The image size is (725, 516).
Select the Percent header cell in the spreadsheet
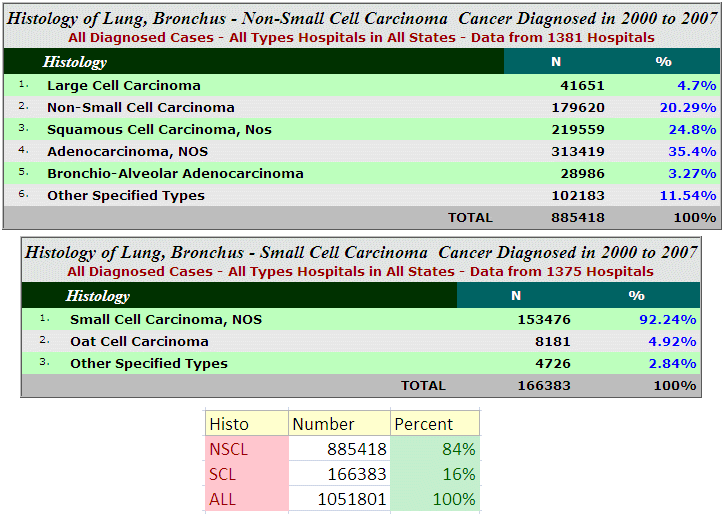[424, 424]
